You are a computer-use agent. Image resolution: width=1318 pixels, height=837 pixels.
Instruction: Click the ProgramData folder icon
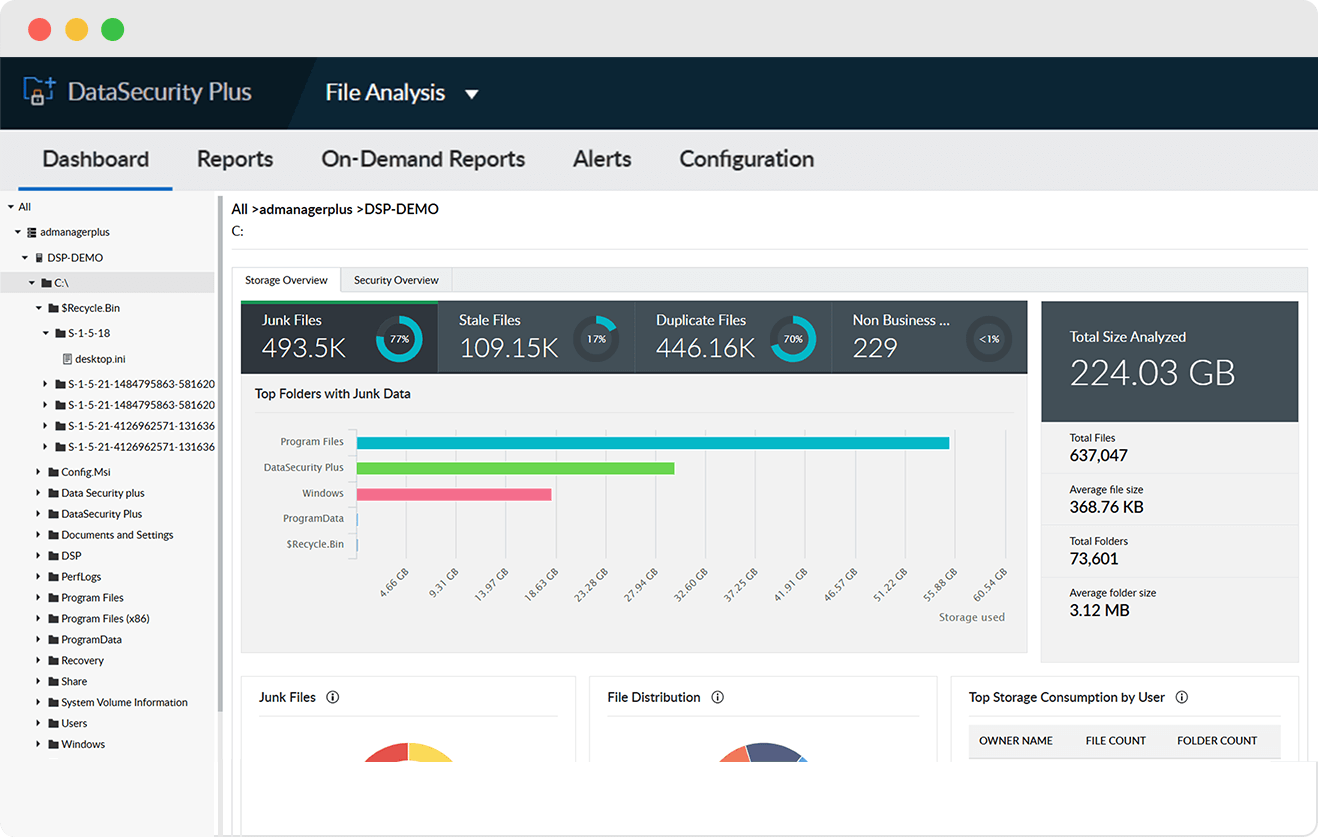53,640
